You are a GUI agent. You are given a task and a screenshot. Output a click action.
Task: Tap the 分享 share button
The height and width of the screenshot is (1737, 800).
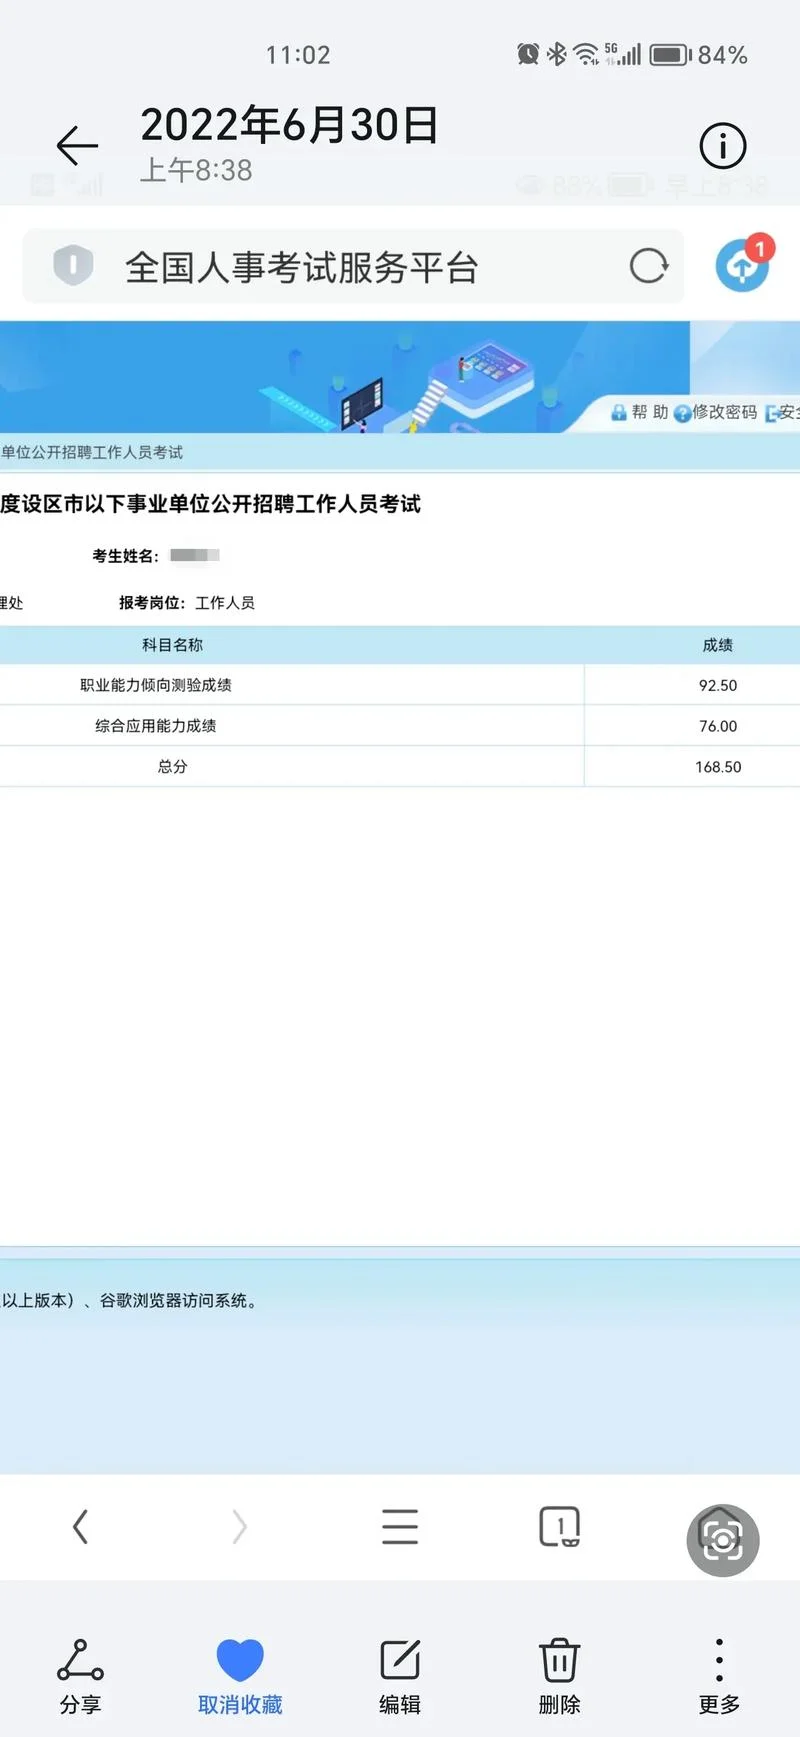pyautogui.click(x=80, y=1677)
